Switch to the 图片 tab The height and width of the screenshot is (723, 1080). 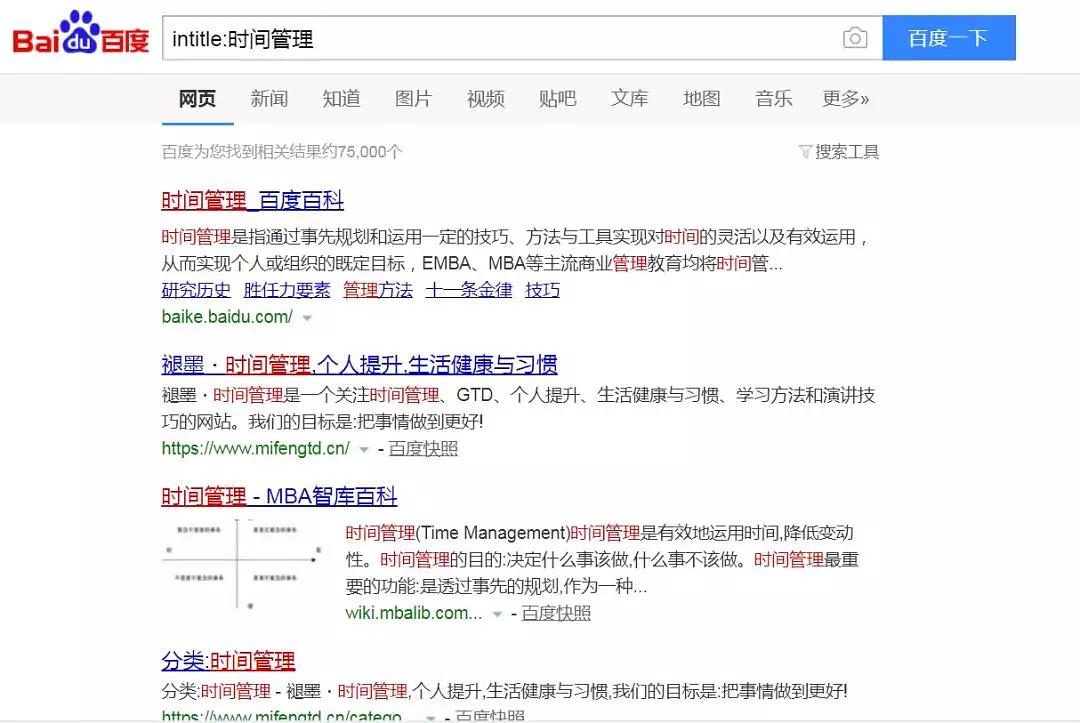[413, 99]
